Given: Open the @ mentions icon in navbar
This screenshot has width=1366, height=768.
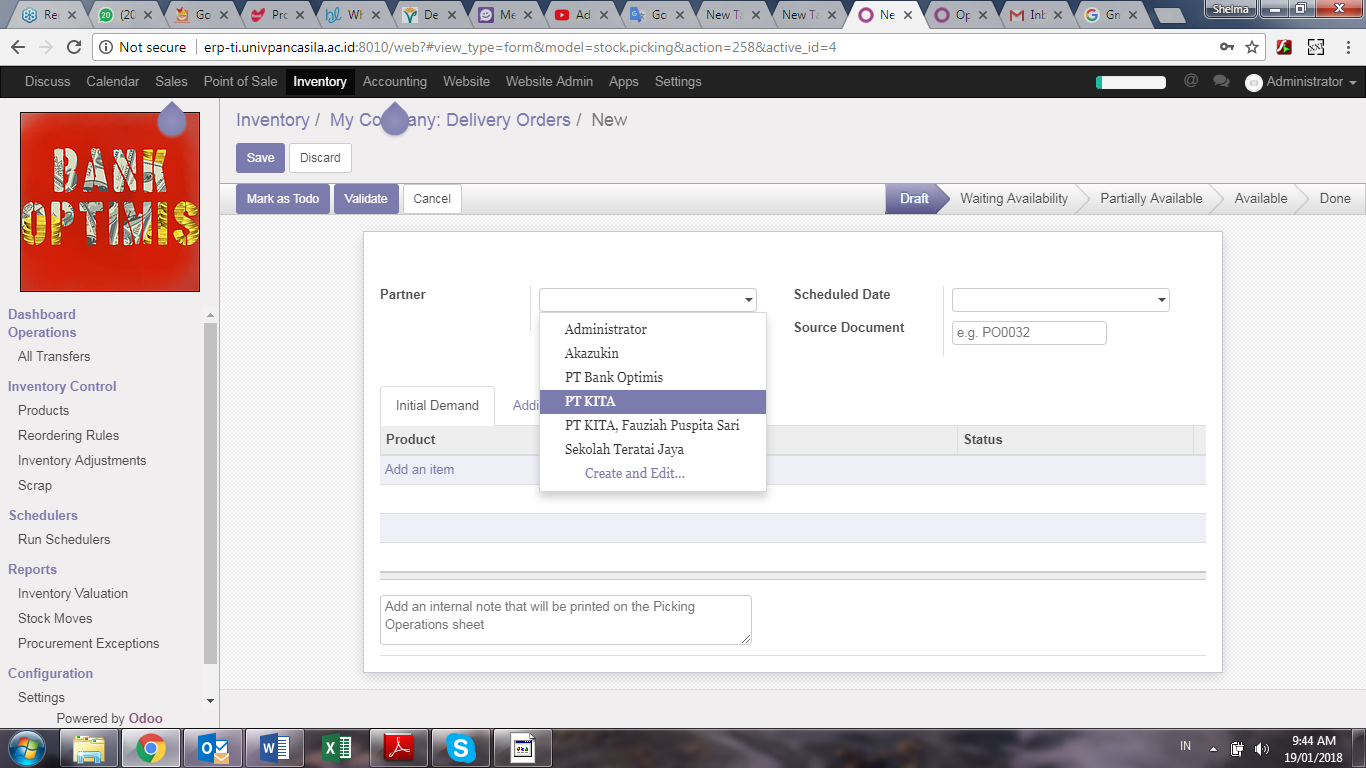Looking at the screenshot, I should [1190, 81].
